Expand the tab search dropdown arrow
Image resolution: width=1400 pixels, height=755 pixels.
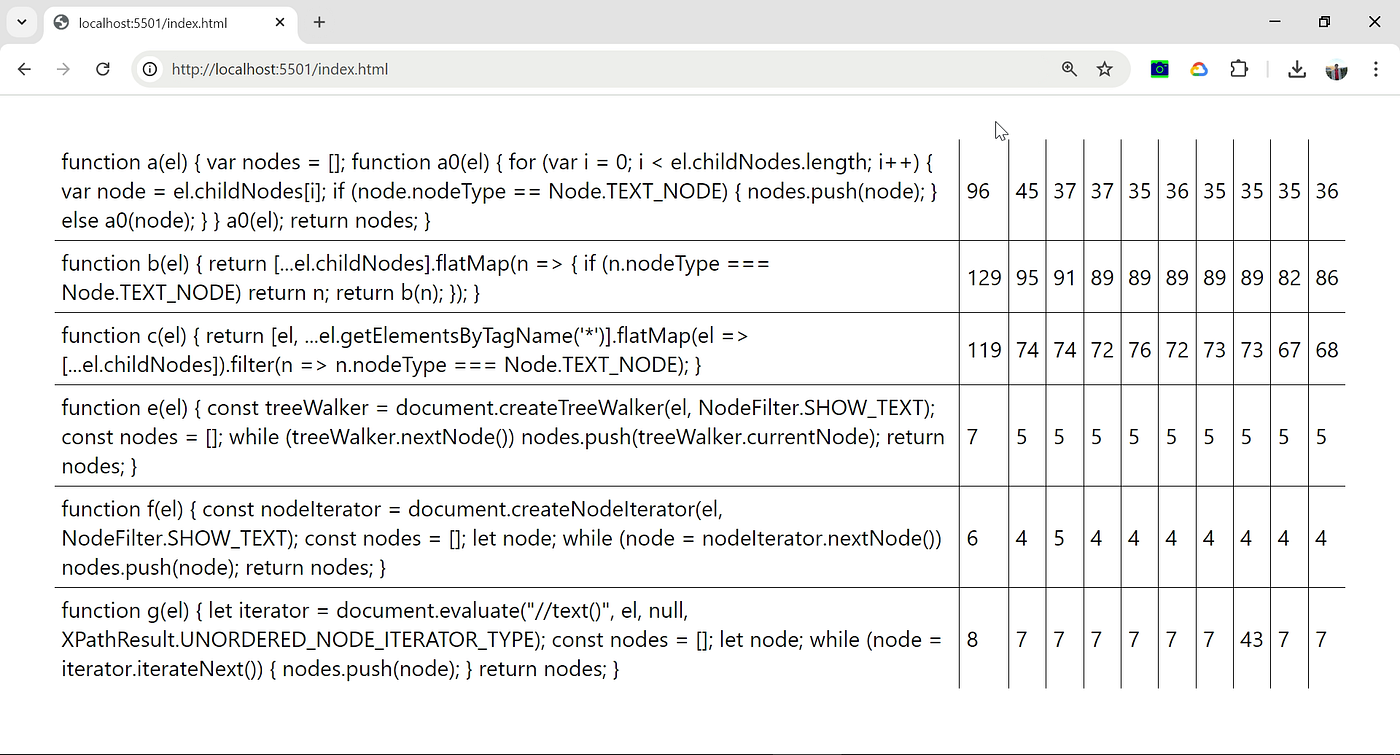coord(21,22)
